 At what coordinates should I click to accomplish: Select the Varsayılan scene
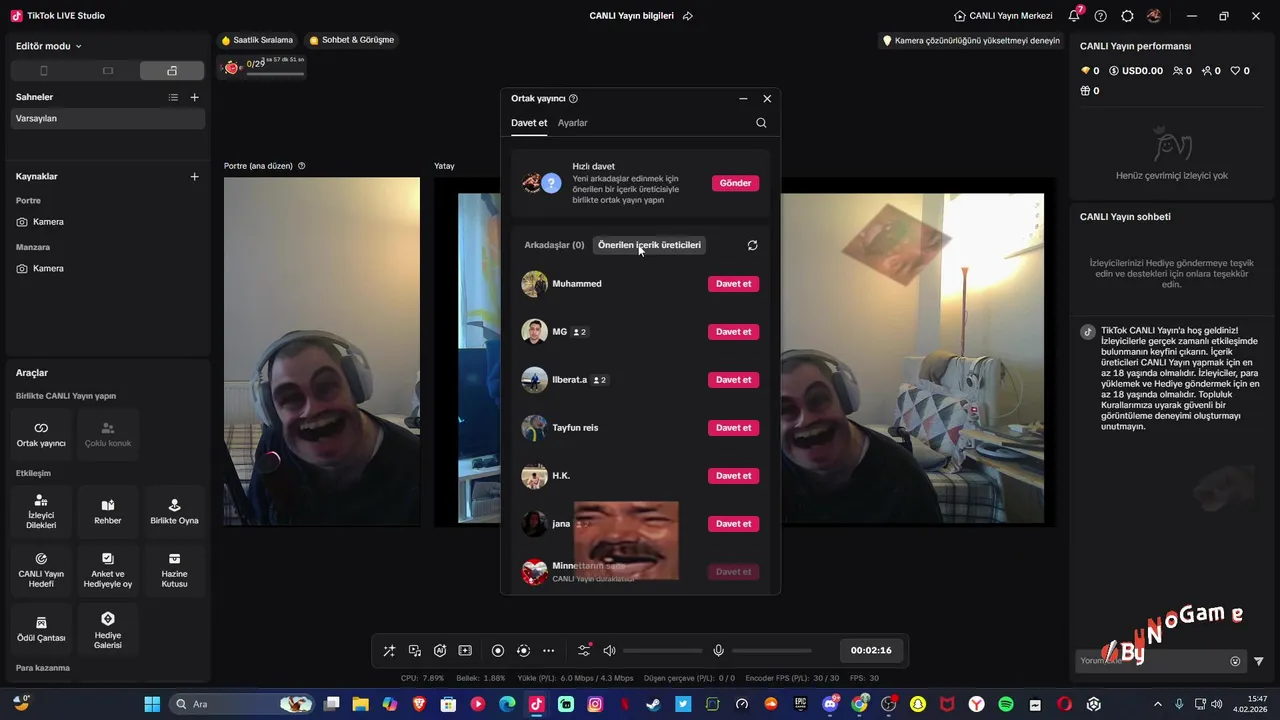click(x=106, y=118)
